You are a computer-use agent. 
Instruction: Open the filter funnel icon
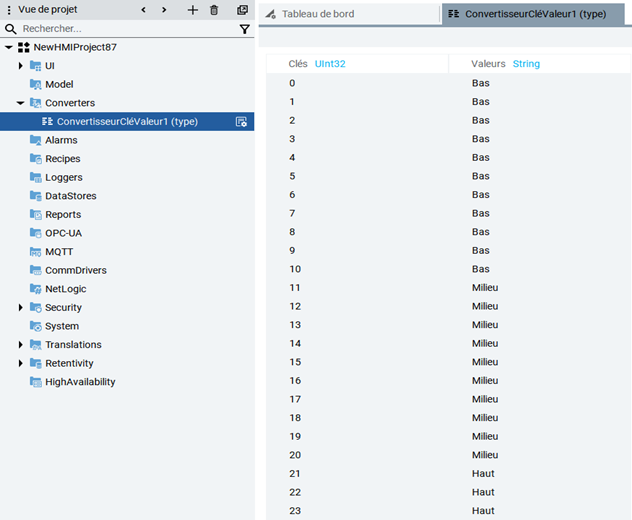tap(244, 29)
